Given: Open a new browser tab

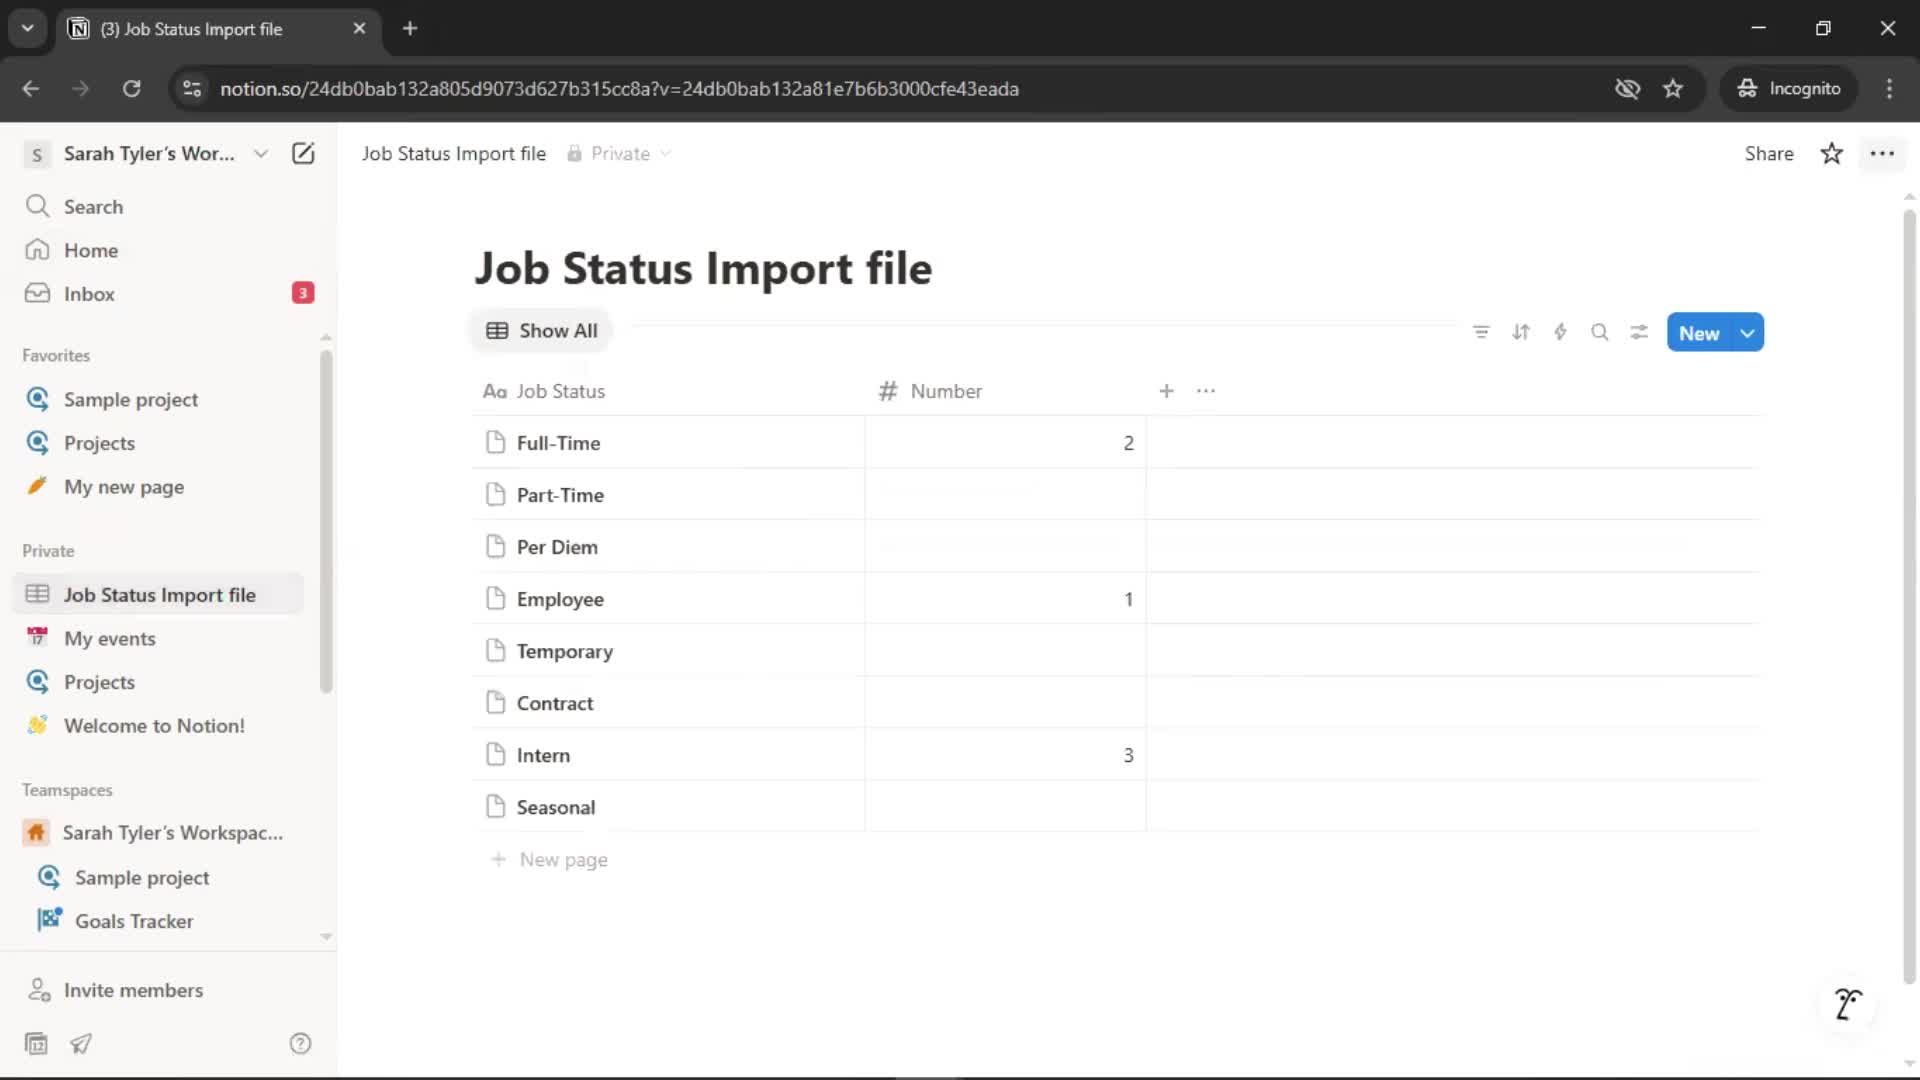Looking at the screenshot, I should pyautogui.click(x=410, y=28).
